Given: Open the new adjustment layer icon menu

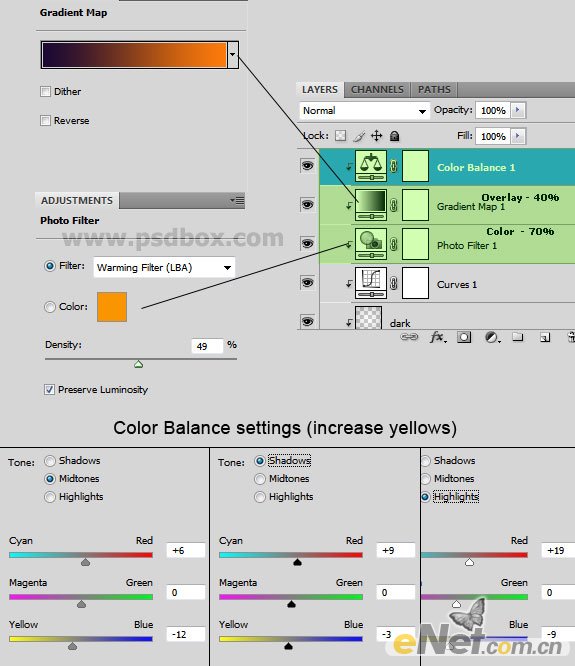Looking at the screenshot, I should (x=492, y=338).
